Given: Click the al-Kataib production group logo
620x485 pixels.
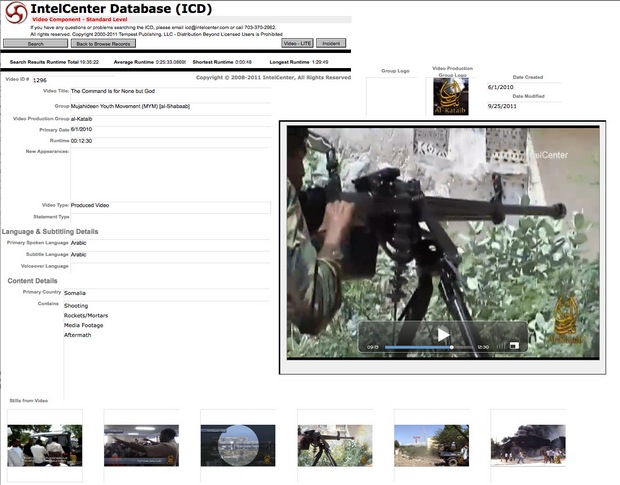Looking at the screenshot, I should tap(451, 97).
